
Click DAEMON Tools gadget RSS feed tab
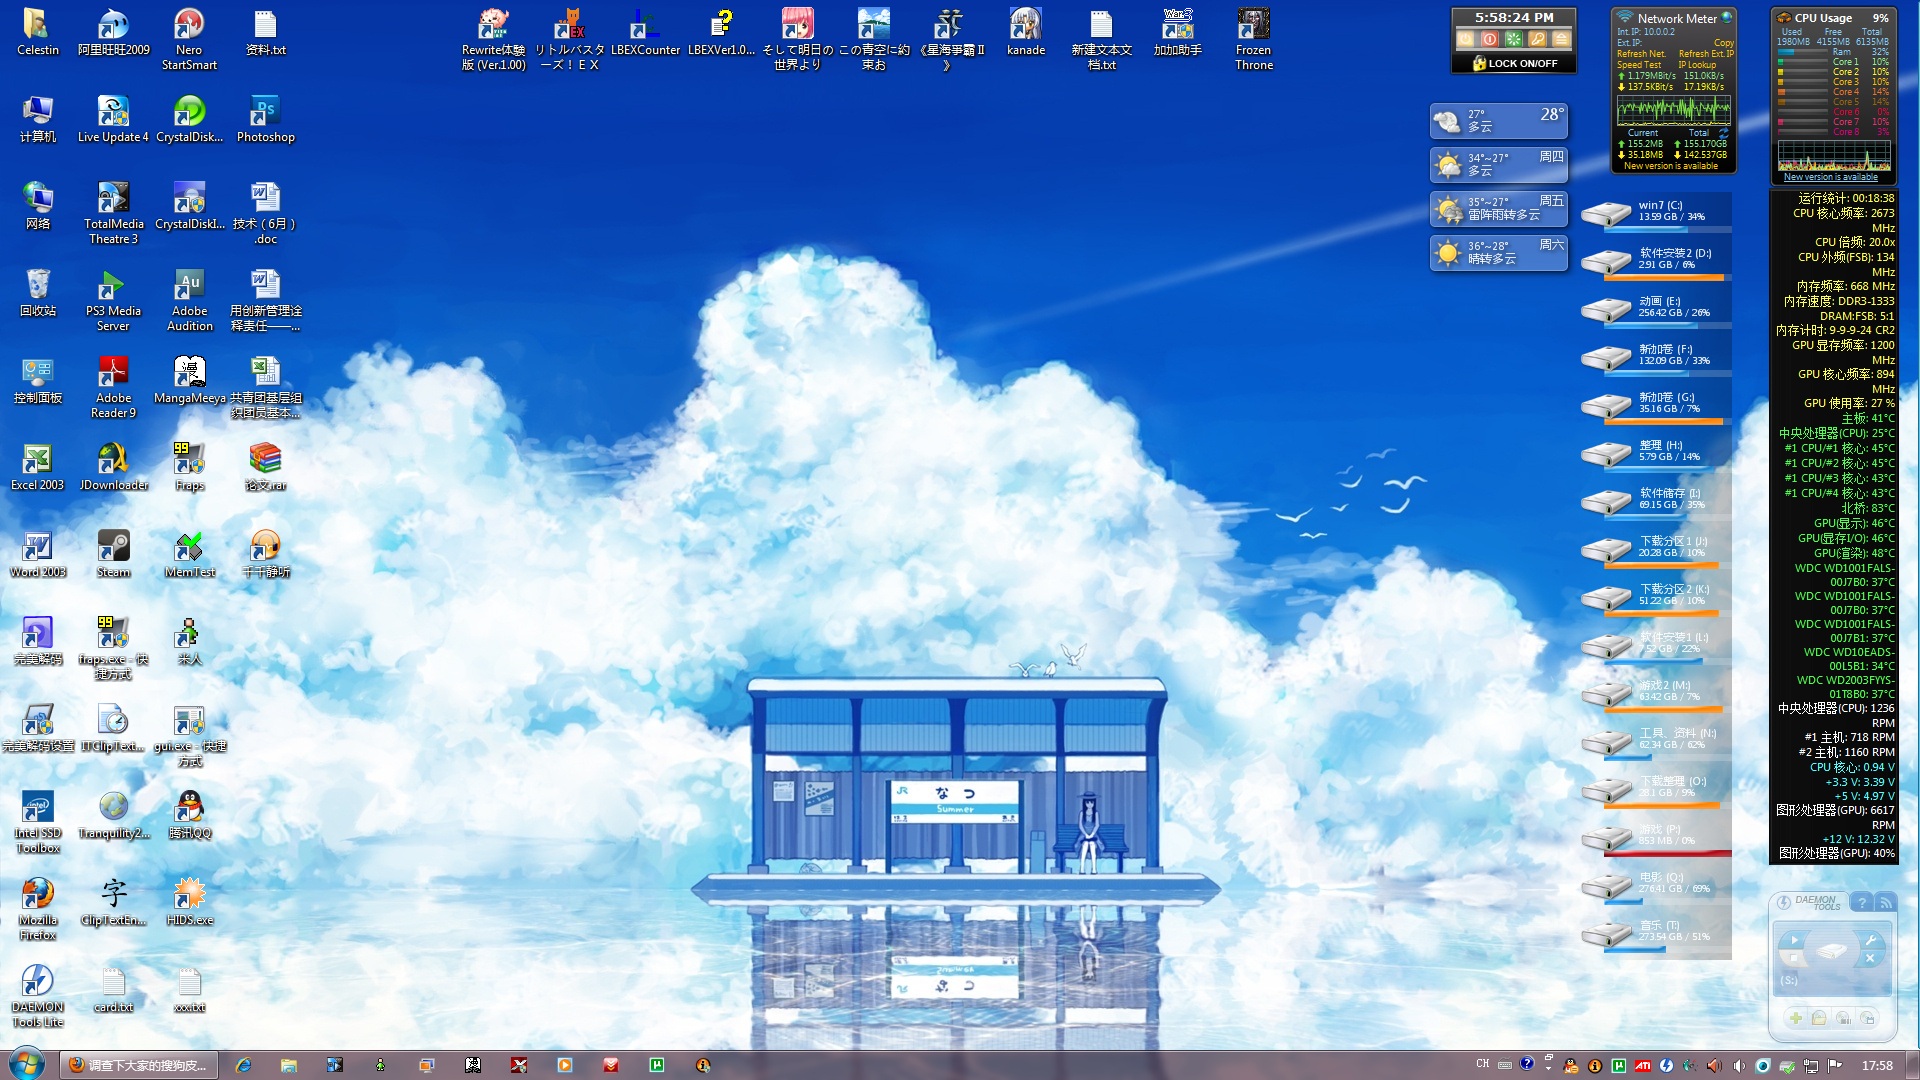1886,903
